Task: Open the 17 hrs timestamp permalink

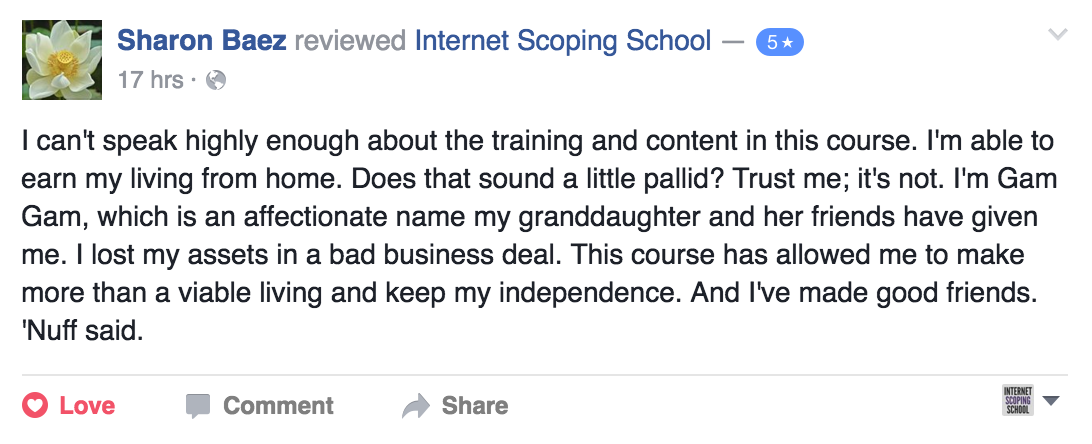Action: point(150,80)
